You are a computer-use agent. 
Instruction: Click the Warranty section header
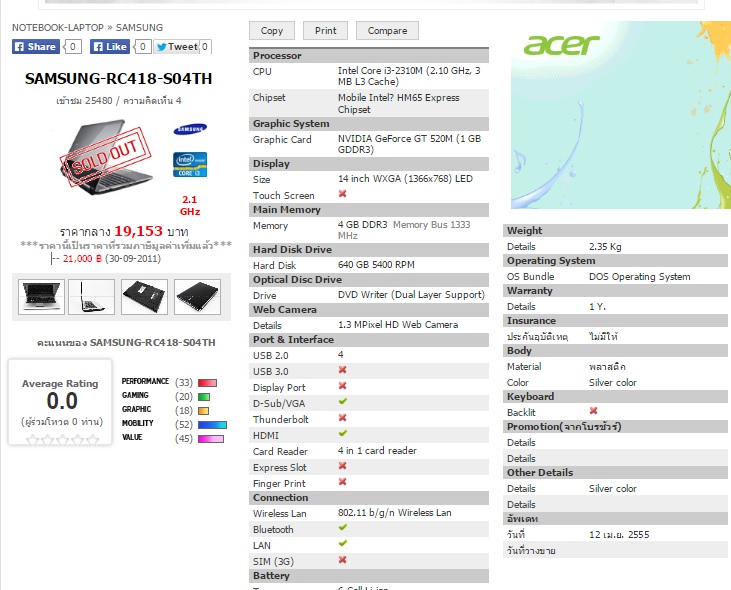(x=615, y=291)
